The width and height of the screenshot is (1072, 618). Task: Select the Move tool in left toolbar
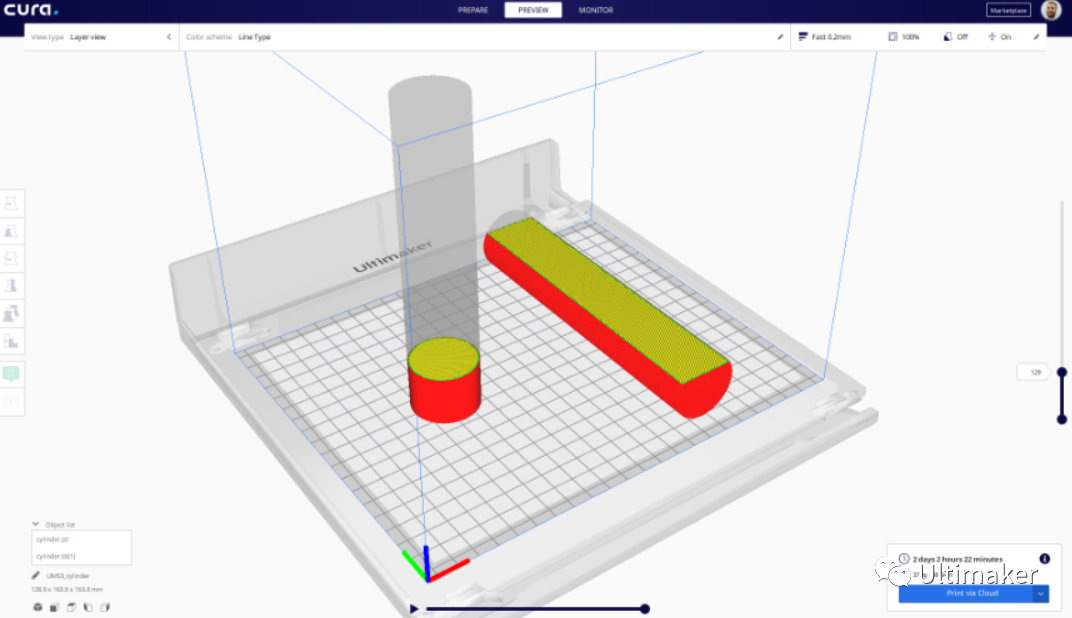click(x=11, y=203)
